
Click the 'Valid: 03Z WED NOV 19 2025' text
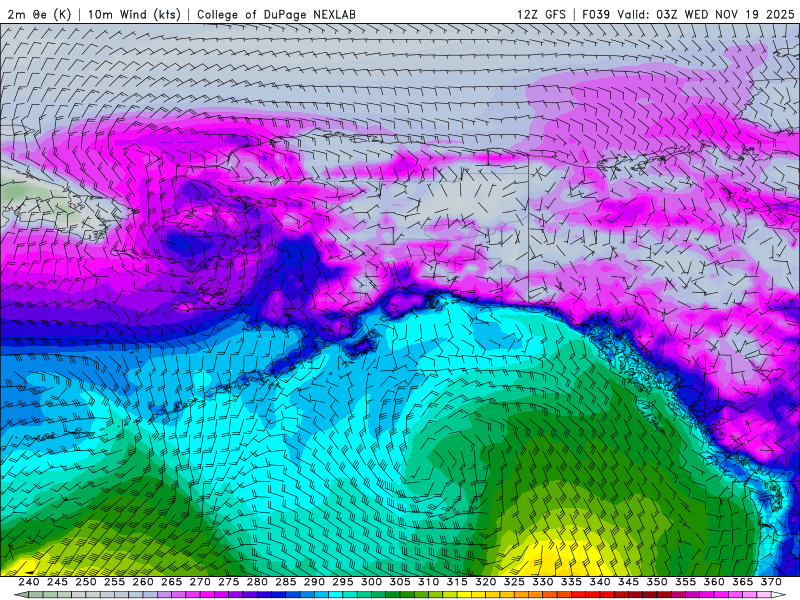[x=706, y=14]
